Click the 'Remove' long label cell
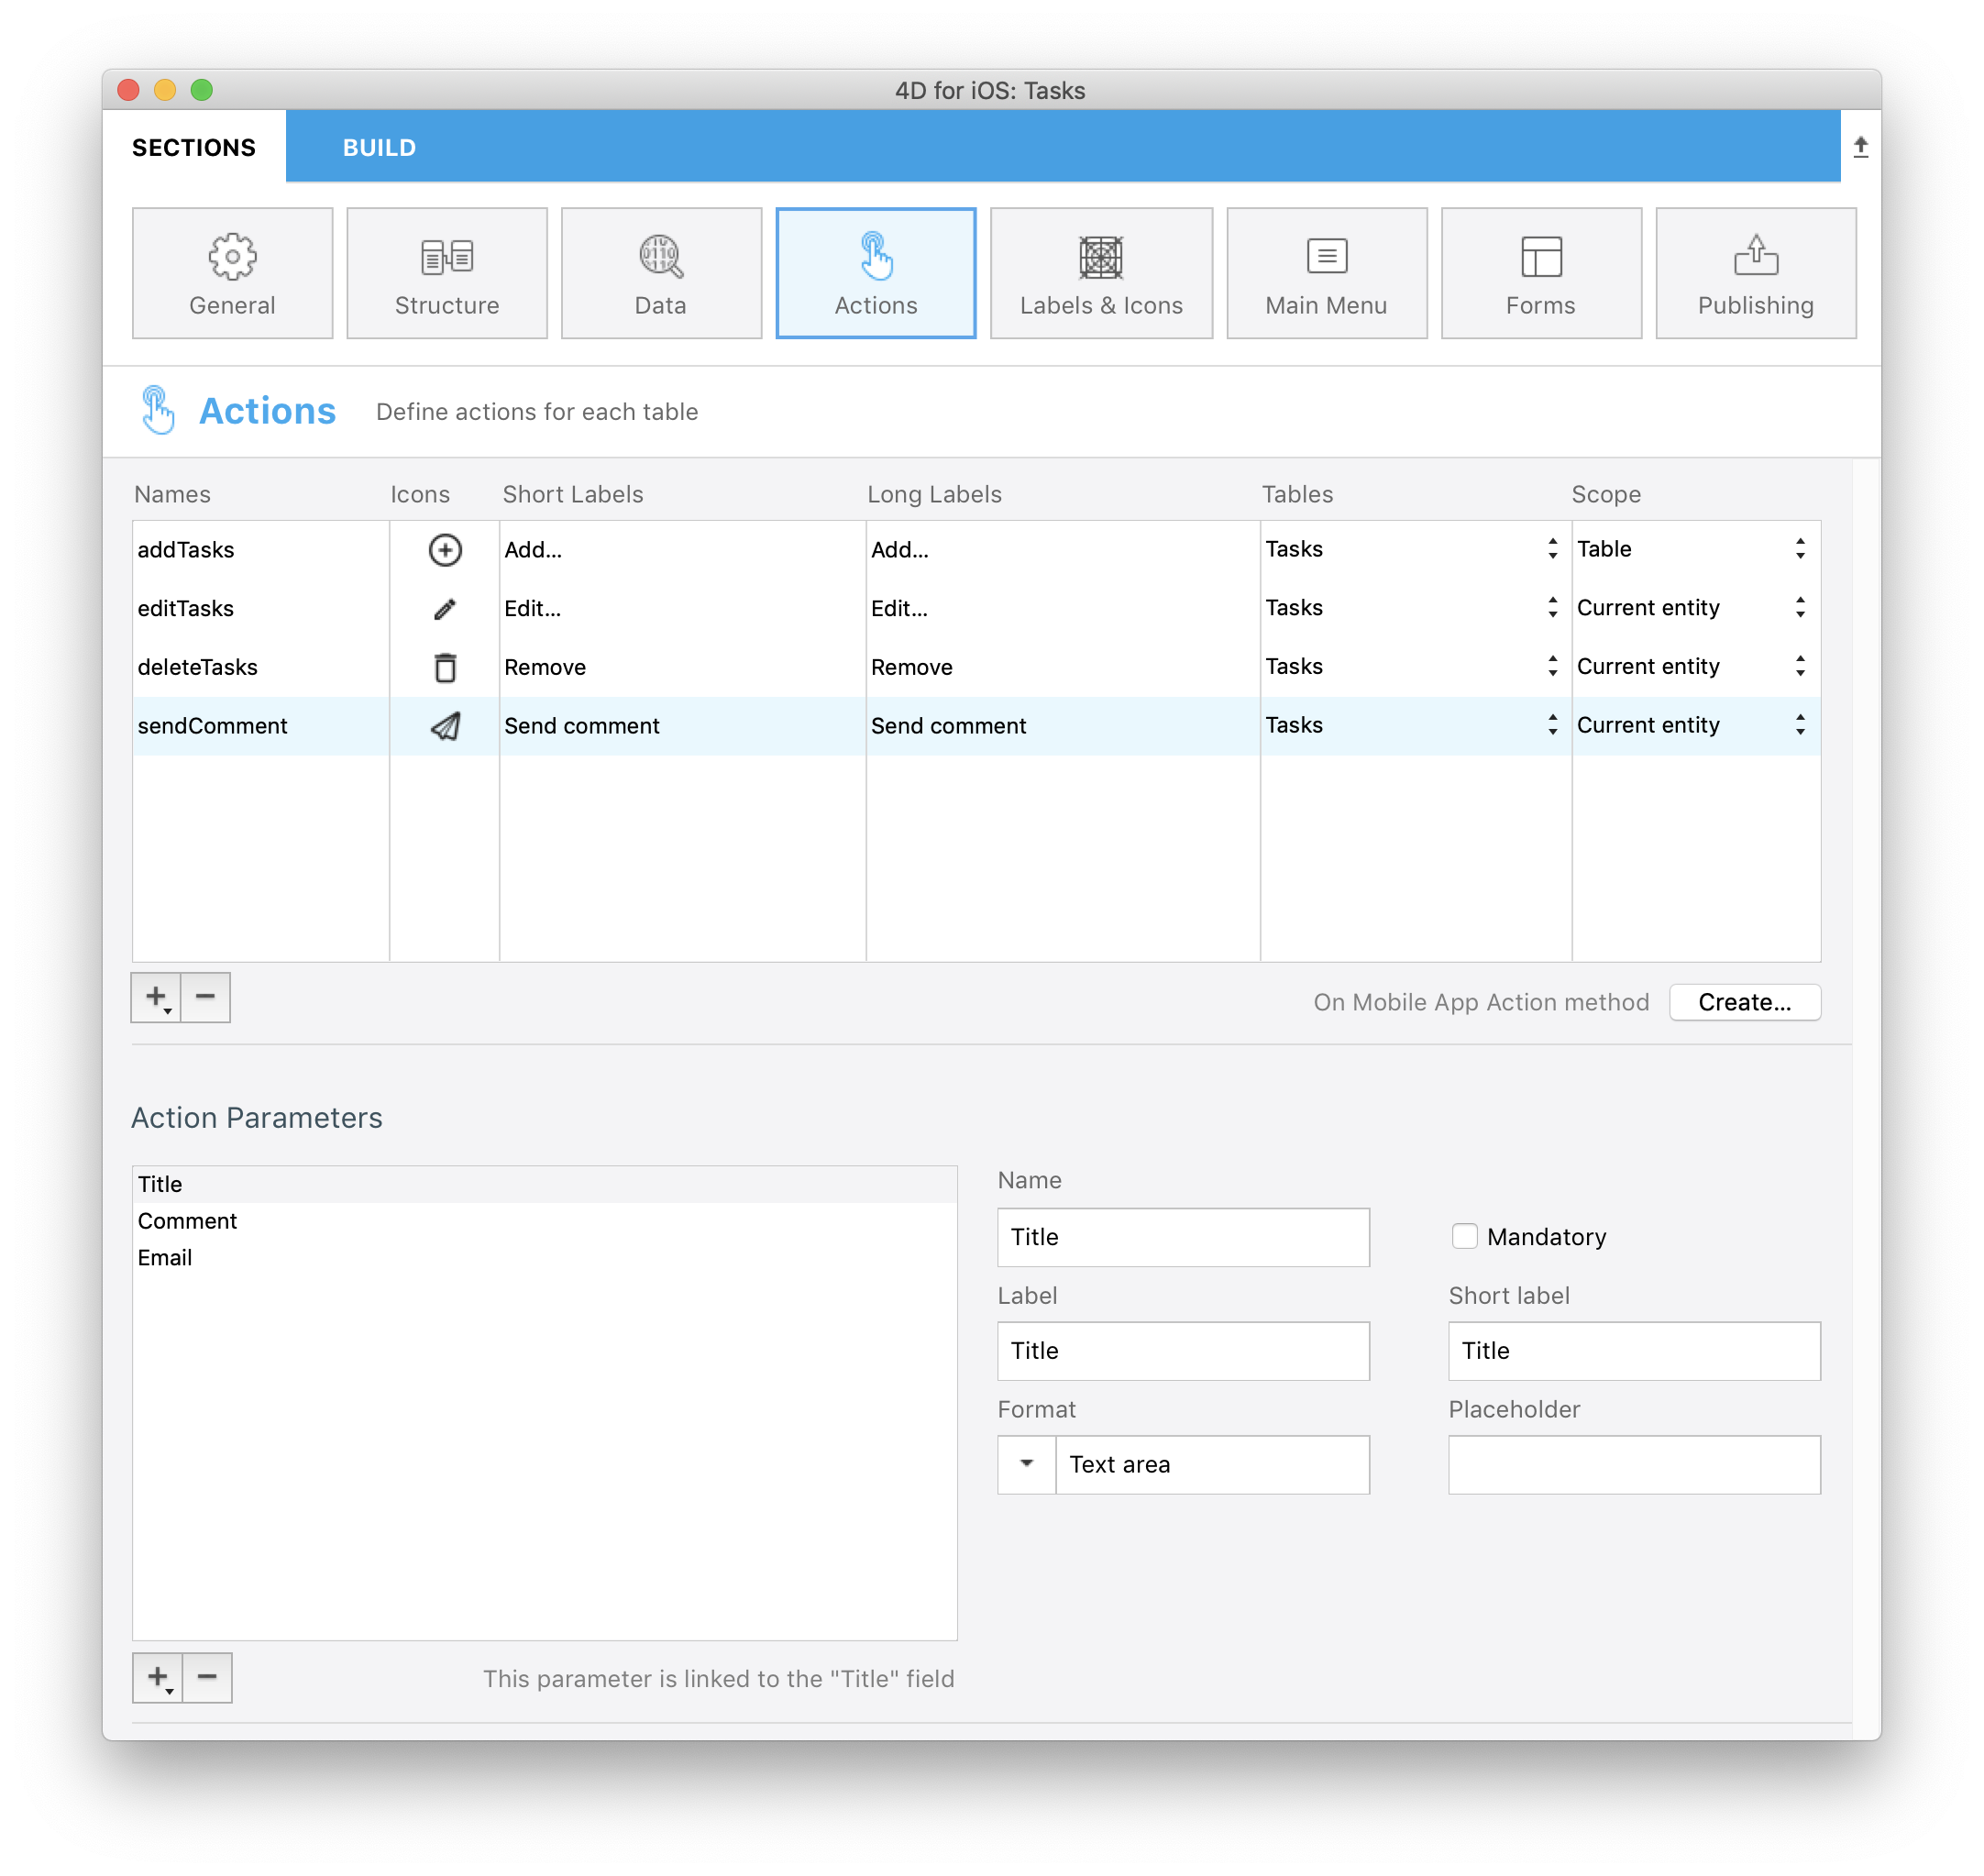Viewport: 1984px width, 1876px height. point(1062,667)
